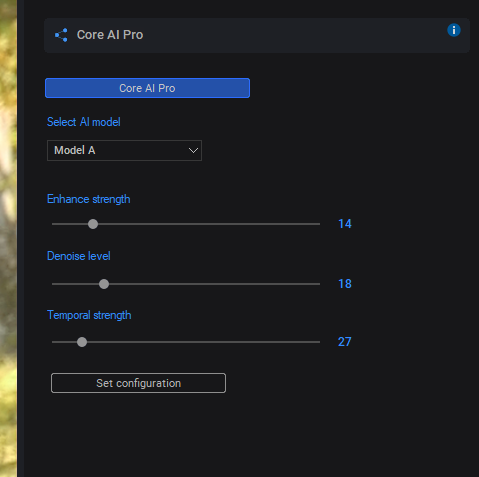Click the image preview strip at window edge
479x477 pixels.
pos(8,238)
